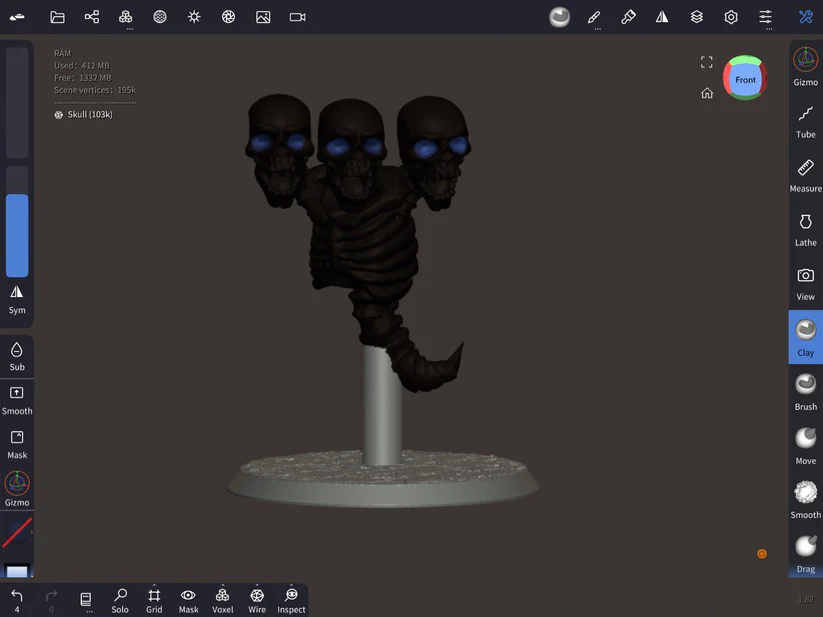Select the View camera tool
The height and width of the screenshot is (617, 823).
806,284
